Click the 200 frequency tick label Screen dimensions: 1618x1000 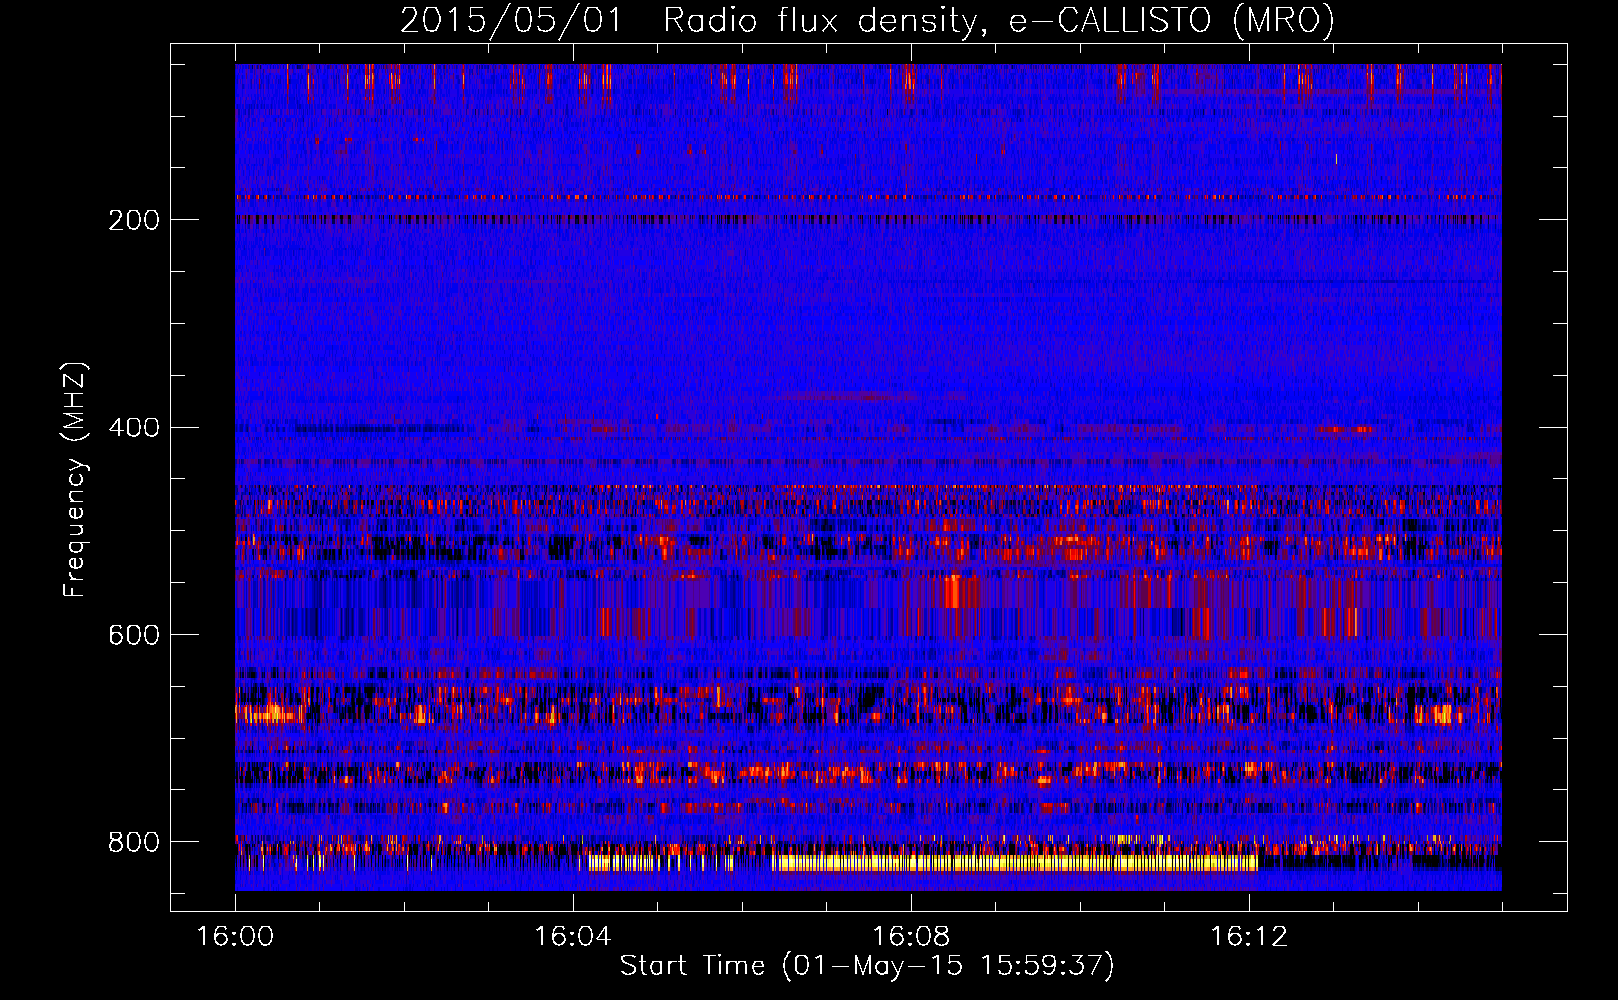[134, 220]
